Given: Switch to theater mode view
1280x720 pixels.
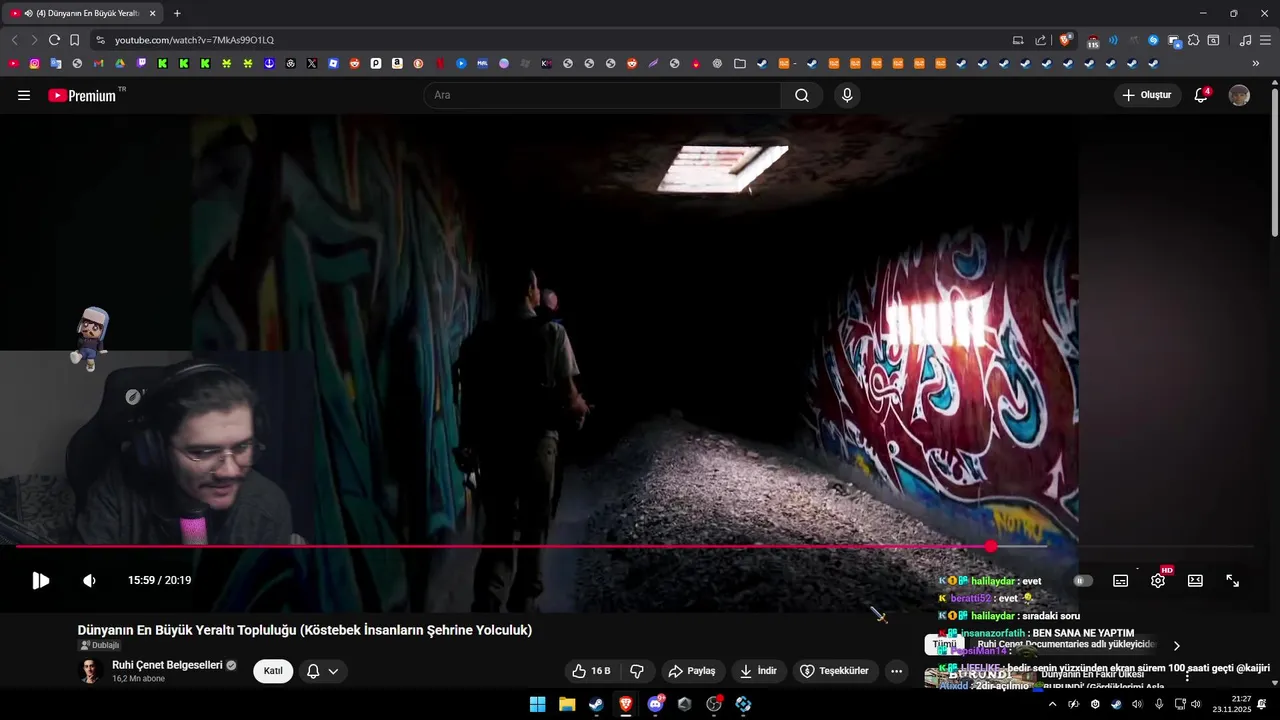Looking at the screenshot, I should click(1195, 580).
